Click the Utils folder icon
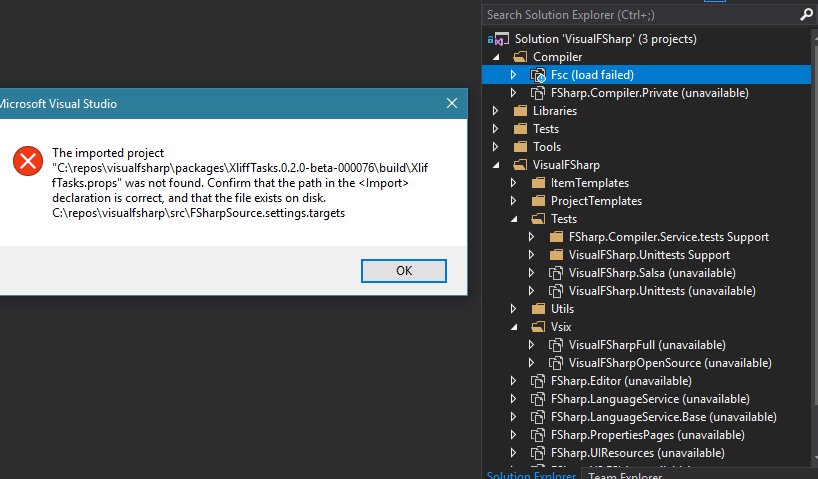Screen dimensions: 818x479 (538, 309)
